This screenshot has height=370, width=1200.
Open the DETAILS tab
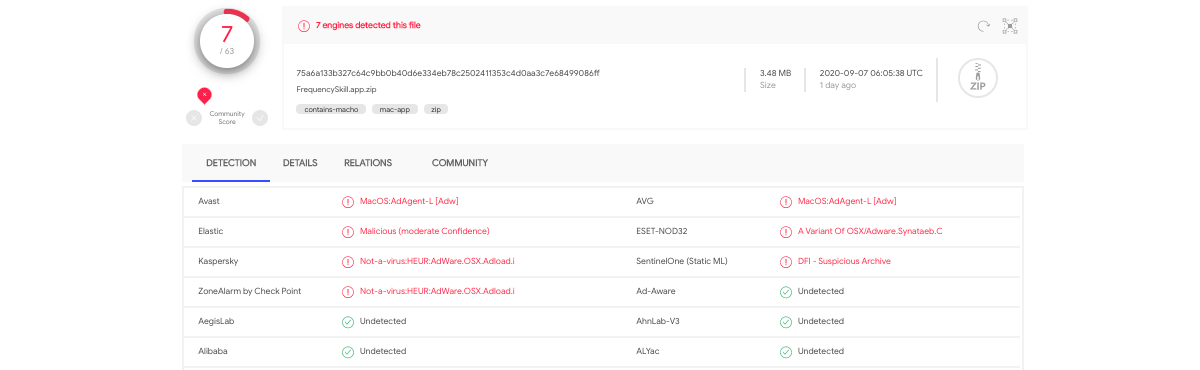point(300,163)
